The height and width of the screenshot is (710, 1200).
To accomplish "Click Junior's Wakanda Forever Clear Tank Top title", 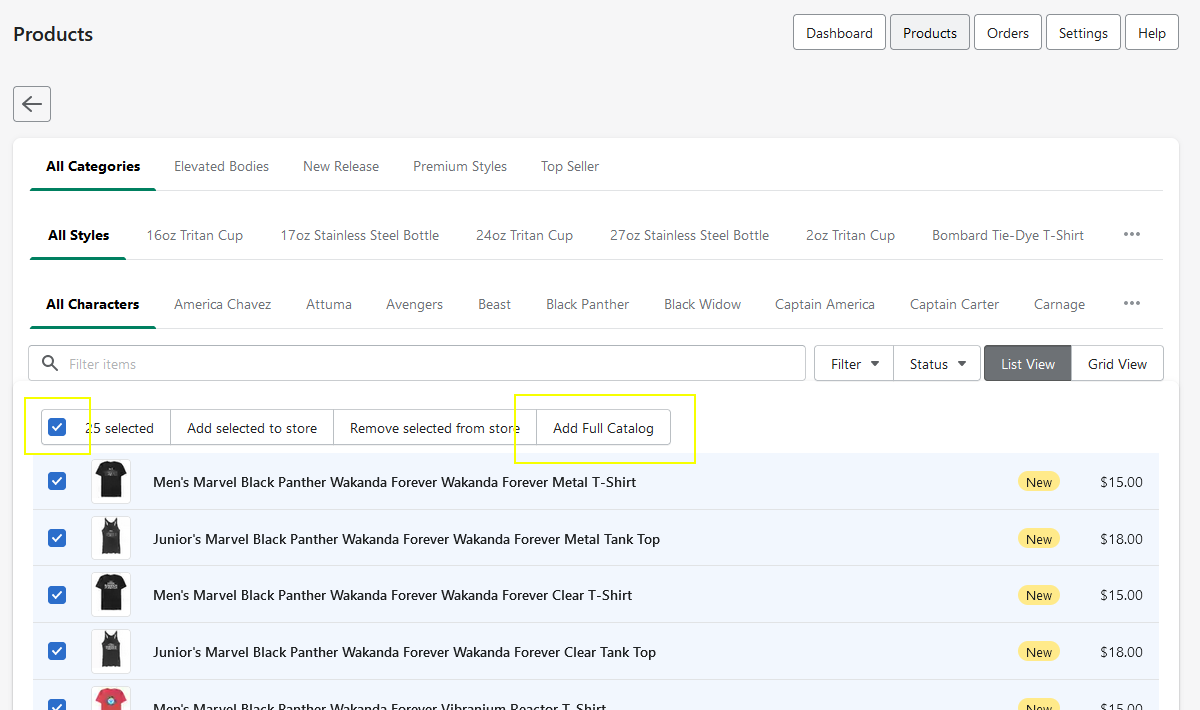I will (404, 652).
